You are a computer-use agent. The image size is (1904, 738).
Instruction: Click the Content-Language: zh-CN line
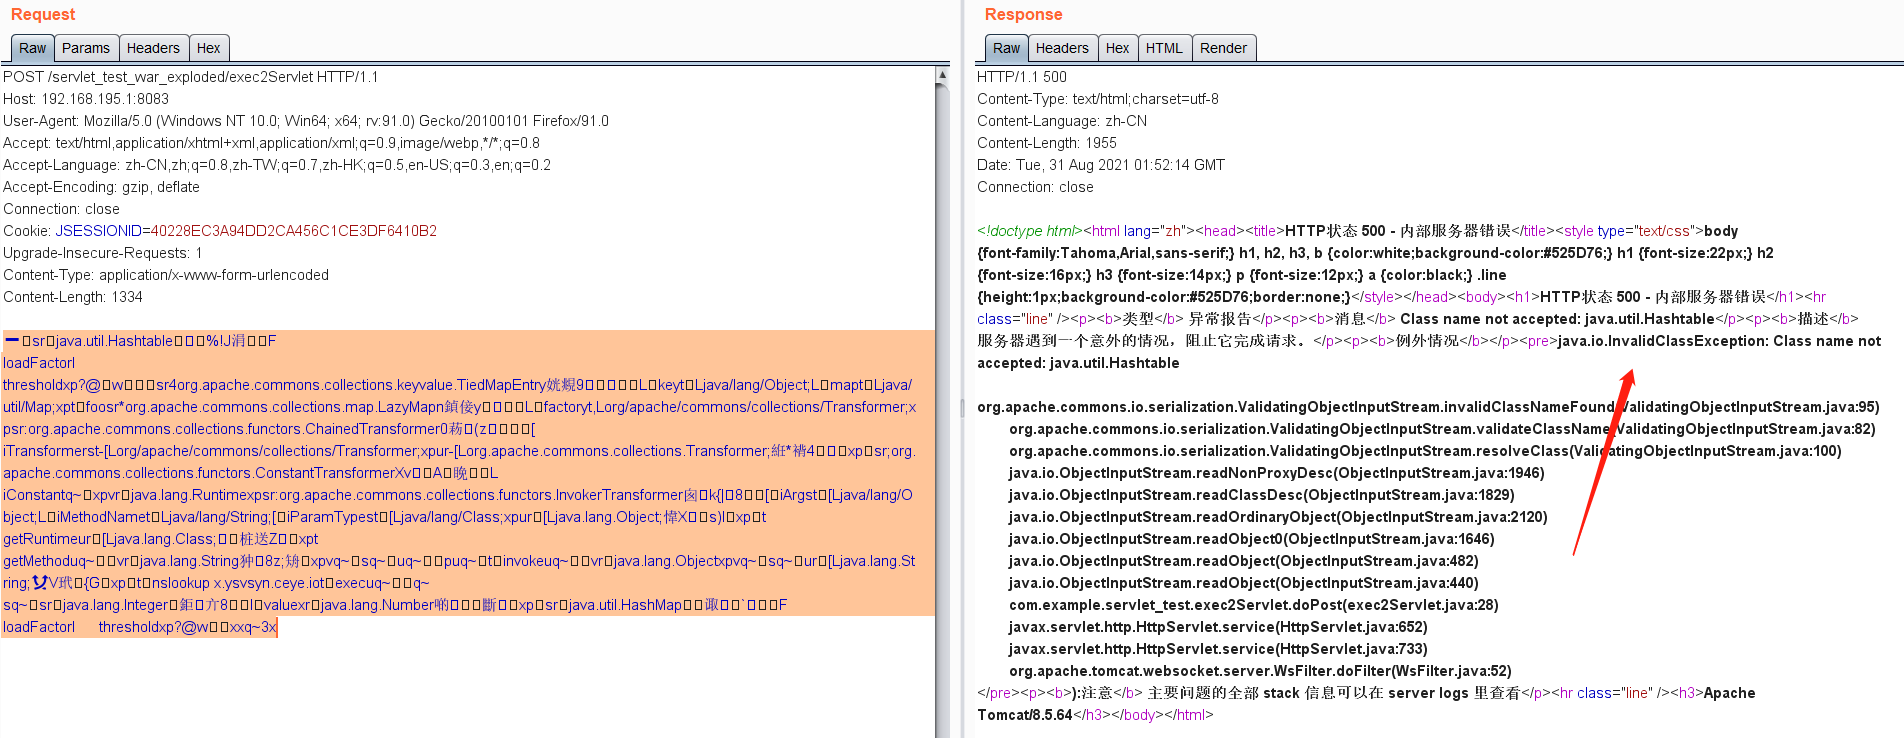pyautogui.click(x=1062, y=121)
